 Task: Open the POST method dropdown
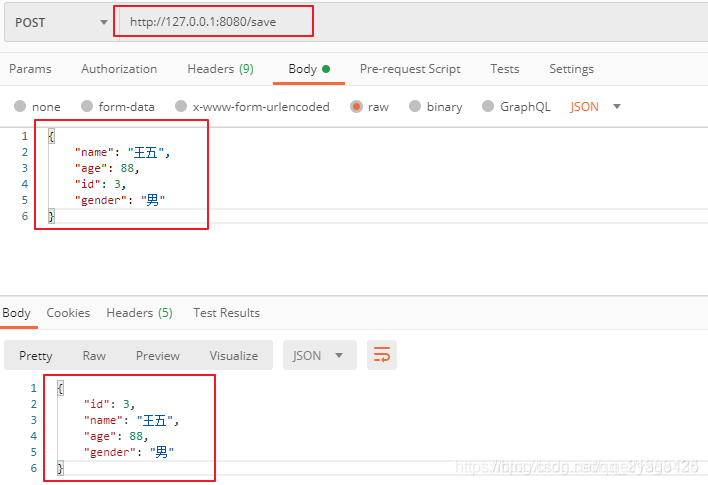tap(61, 22)
